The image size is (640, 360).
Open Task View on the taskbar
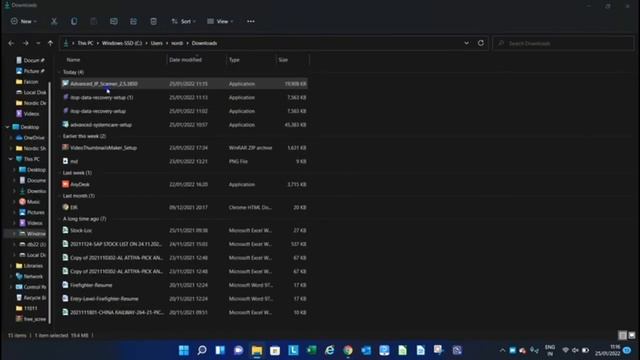click(x=220, y=350)
